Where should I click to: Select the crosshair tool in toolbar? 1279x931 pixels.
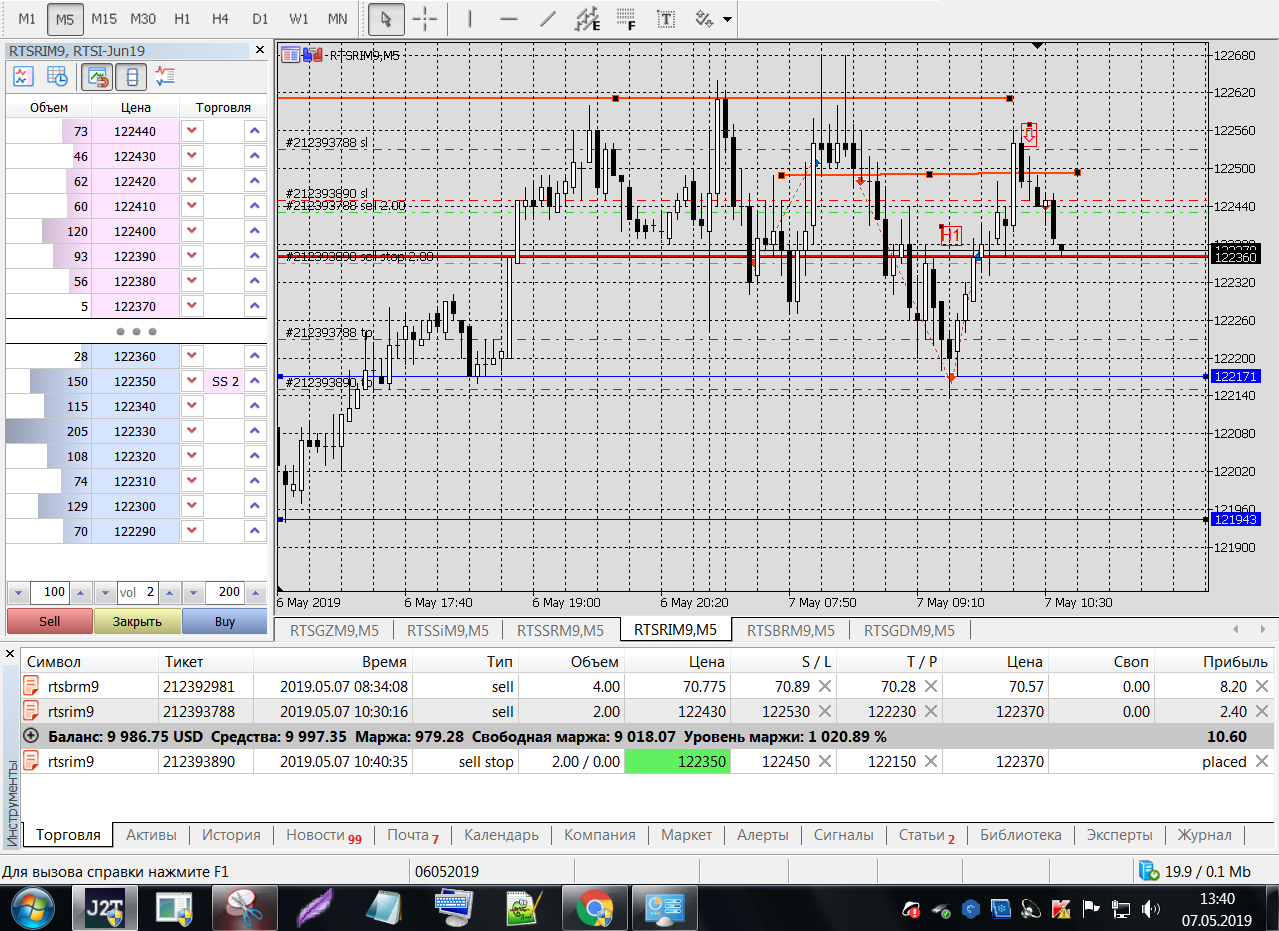click(425, 19)
